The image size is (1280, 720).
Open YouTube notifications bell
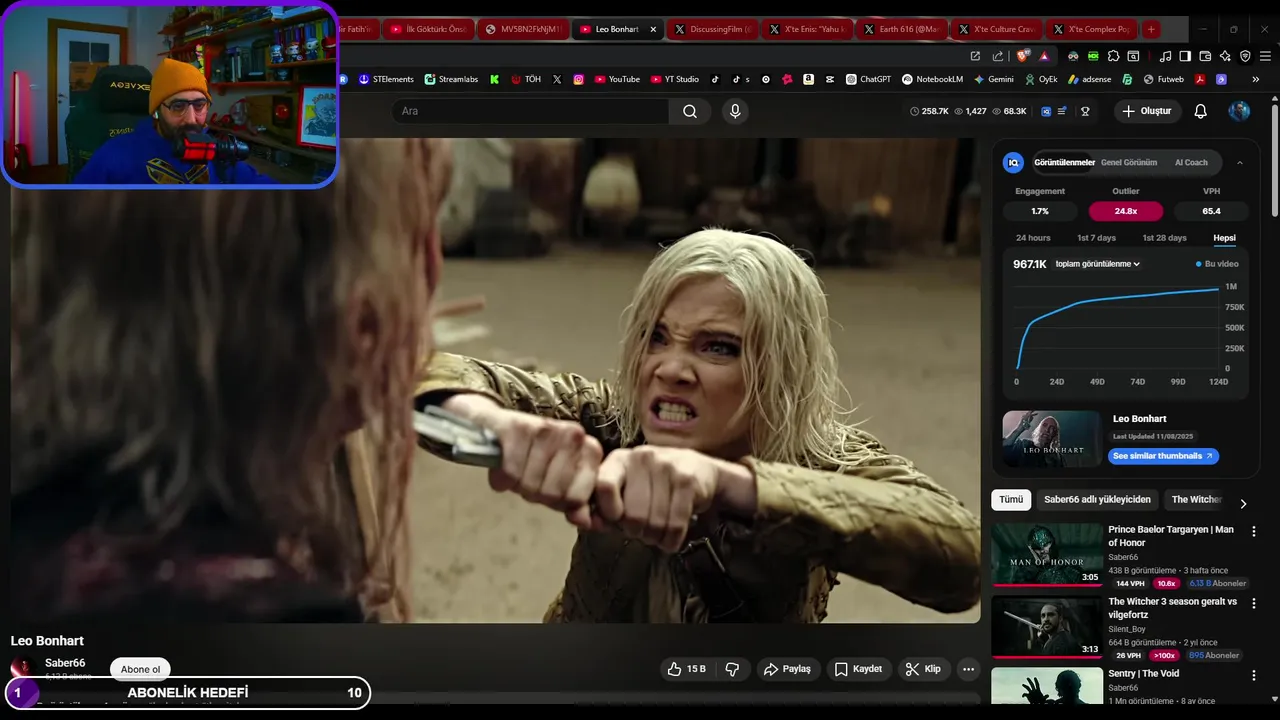tap(1201, 111)
